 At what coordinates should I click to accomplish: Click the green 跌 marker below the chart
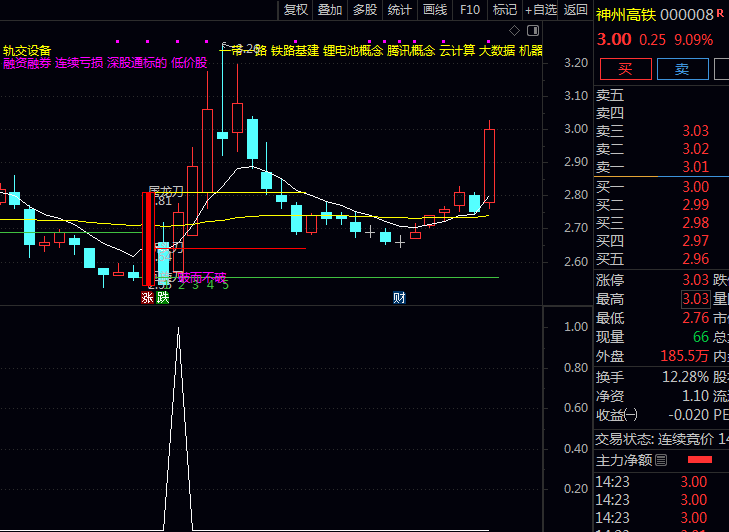coord(162,297)
